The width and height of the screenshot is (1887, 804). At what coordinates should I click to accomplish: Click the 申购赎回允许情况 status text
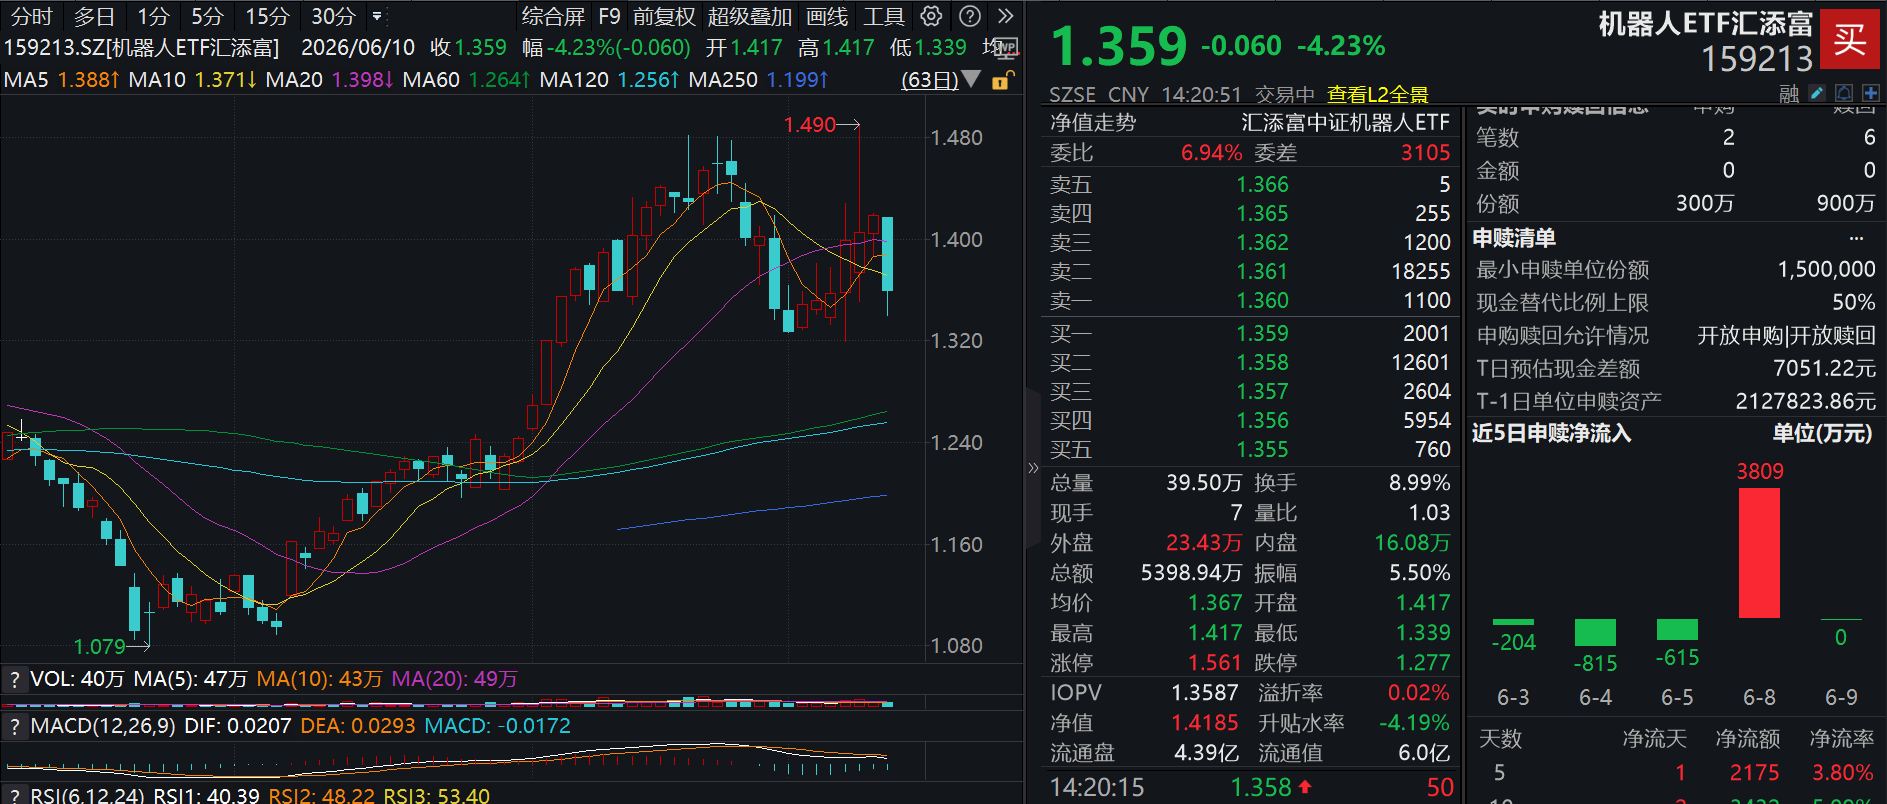tap(1786, 336)
